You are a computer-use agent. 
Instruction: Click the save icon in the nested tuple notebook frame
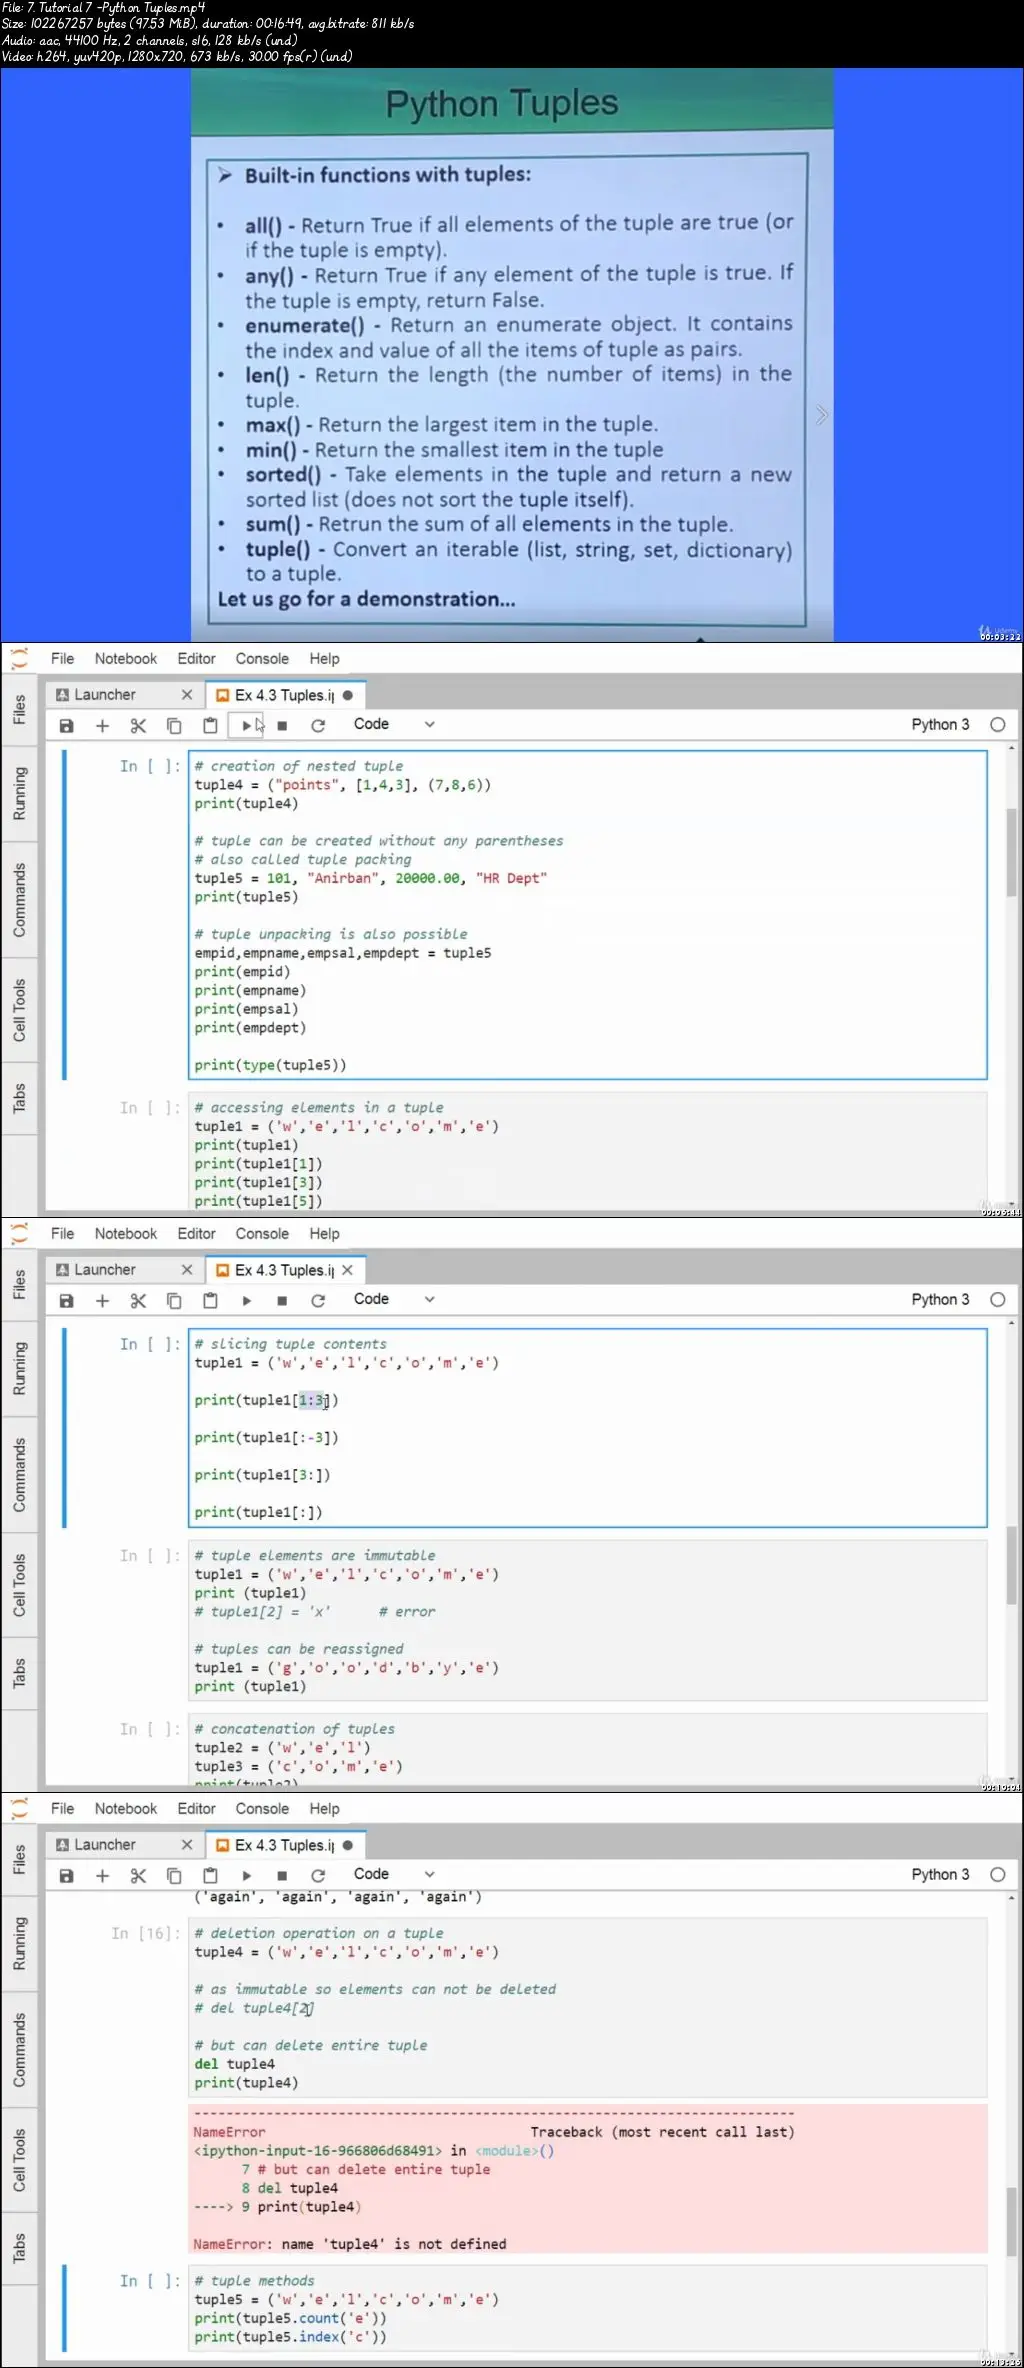(67, 726)
